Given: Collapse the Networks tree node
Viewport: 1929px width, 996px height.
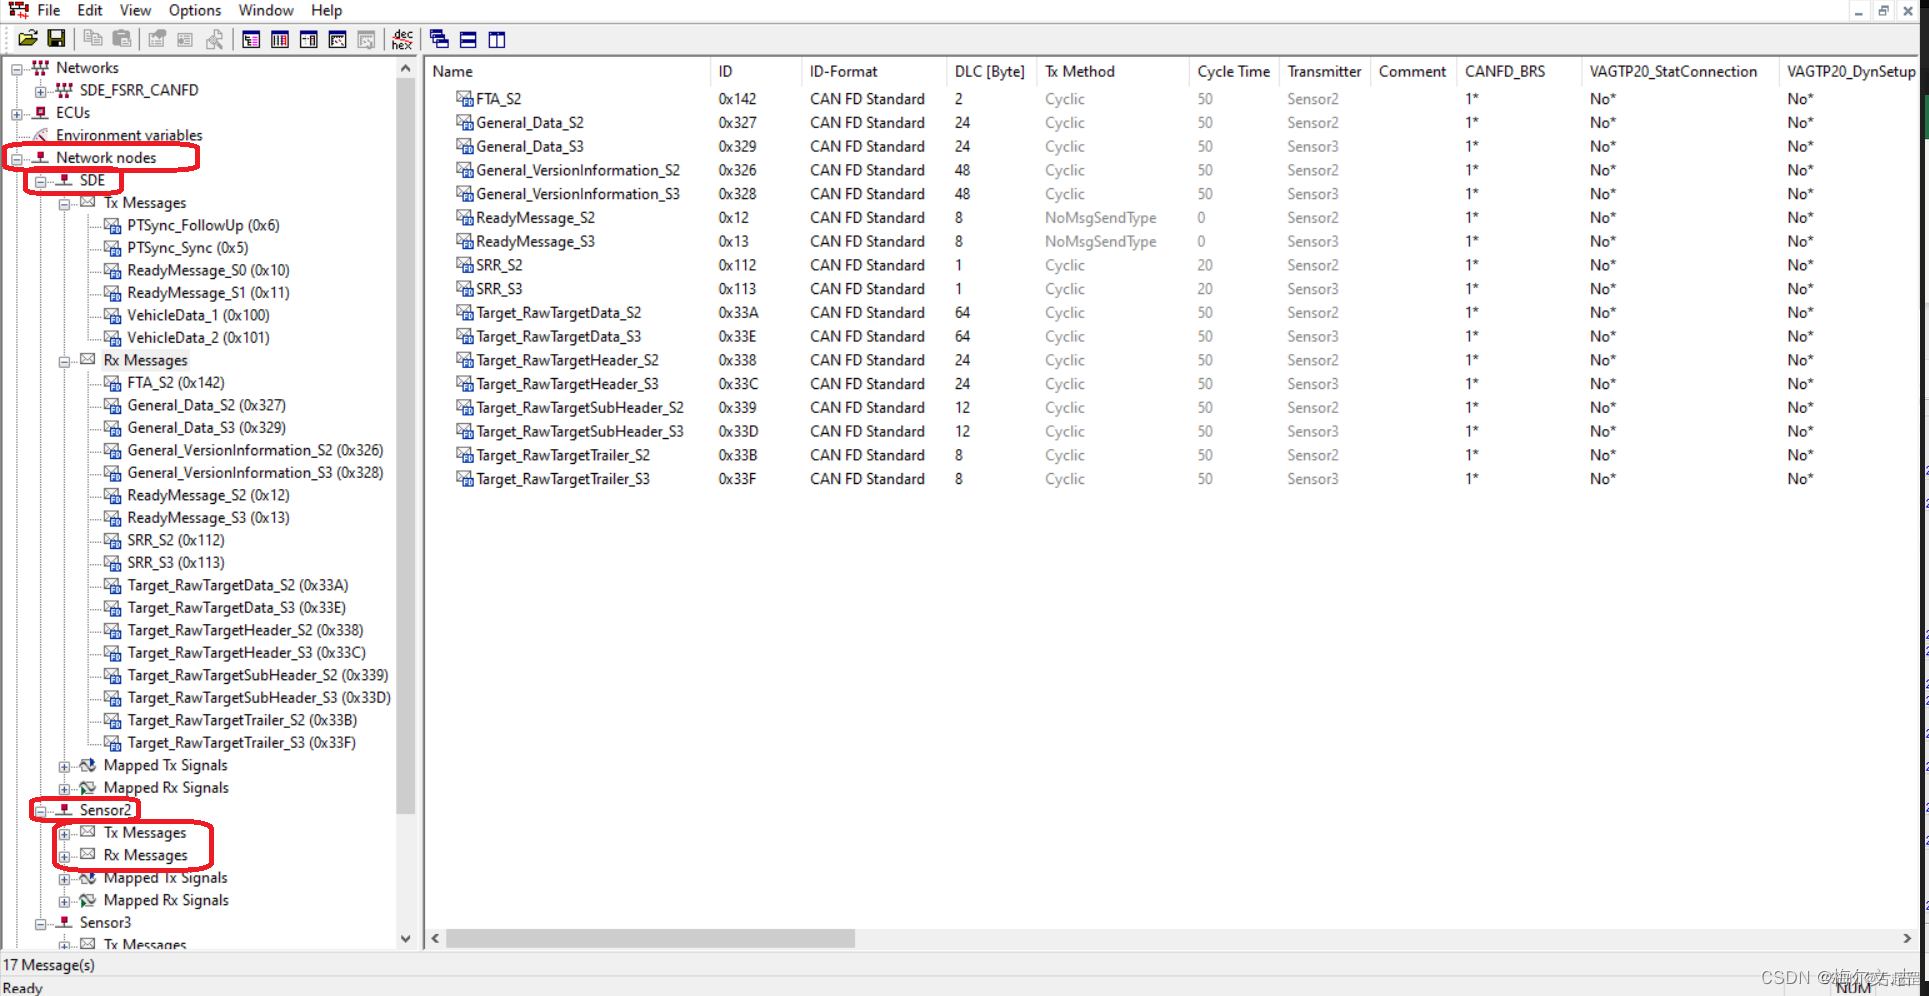Looking at the screenshot, I should 17,69.
